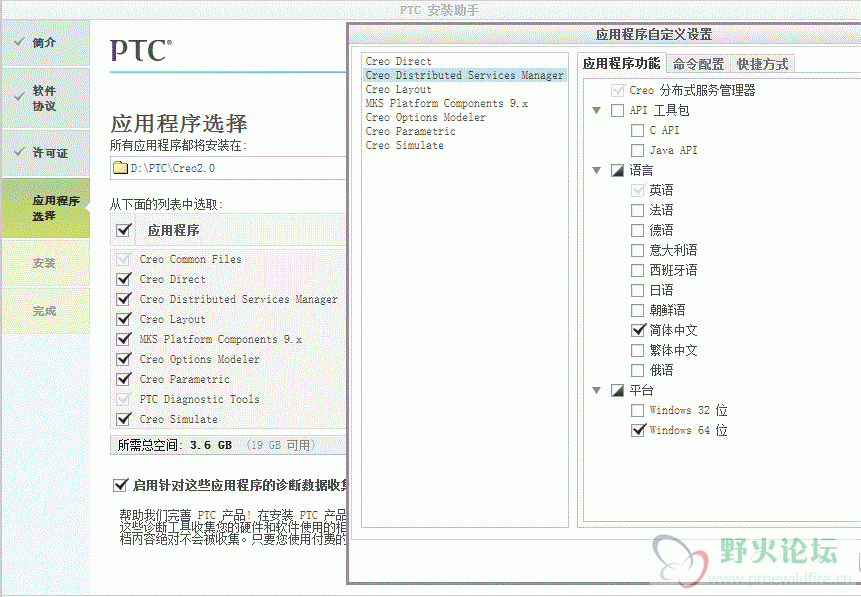Toggle the 平台 group checkbox

[x=617, y=390]
